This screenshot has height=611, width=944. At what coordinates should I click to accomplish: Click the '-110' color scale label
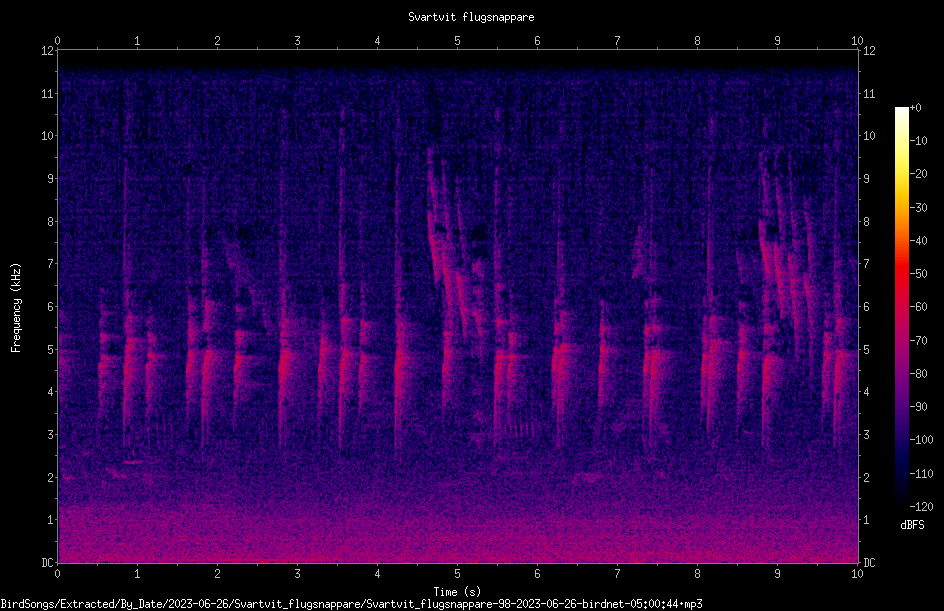coord(922,474)
